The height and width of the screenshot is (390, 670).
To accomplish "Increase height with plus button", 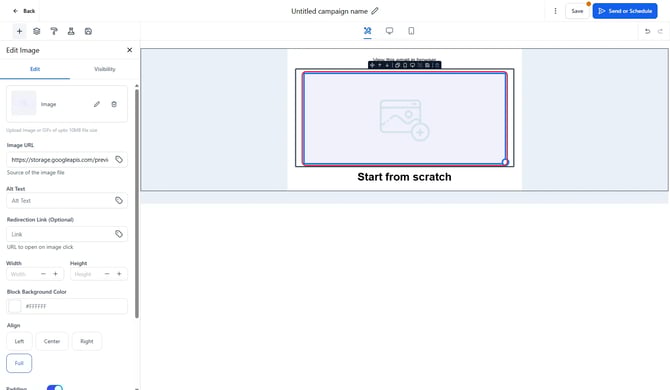I will click(x=119, y=274).
